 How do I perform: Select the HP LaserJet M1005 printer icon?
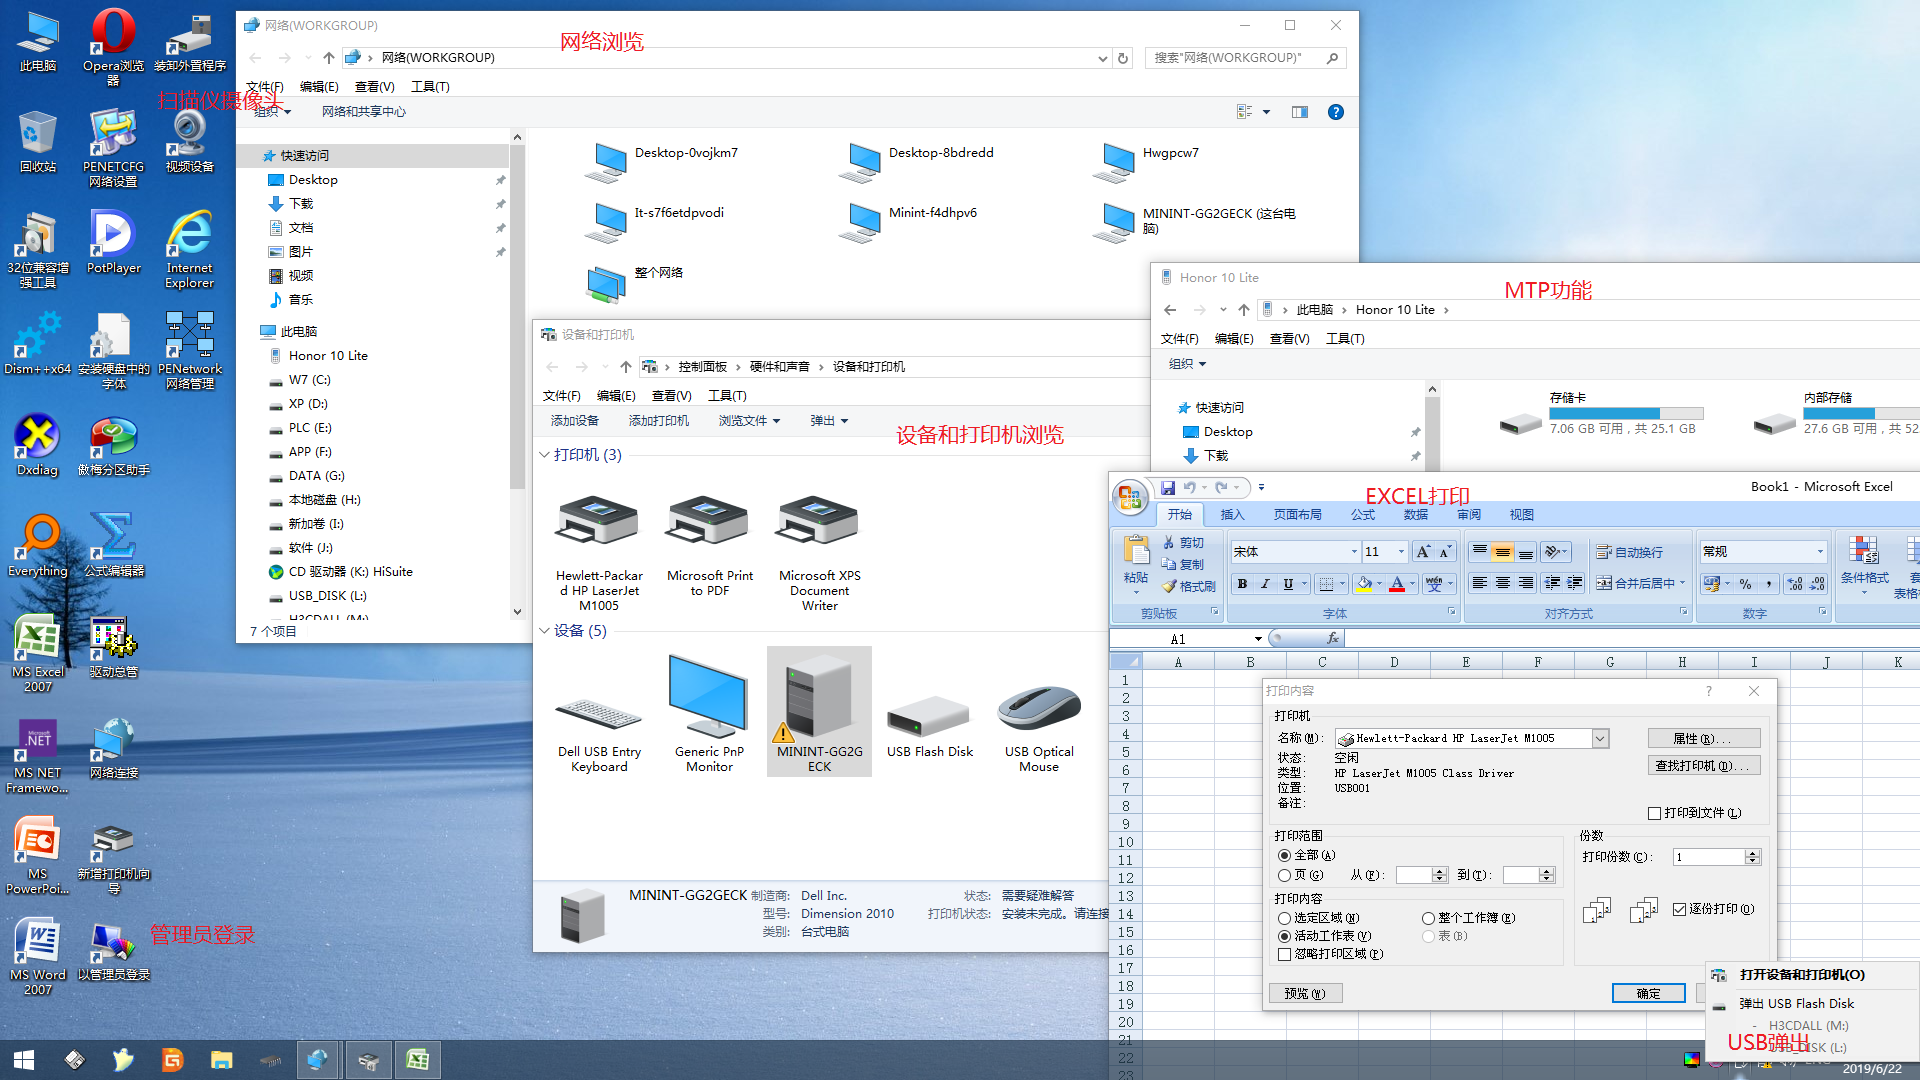598,550
